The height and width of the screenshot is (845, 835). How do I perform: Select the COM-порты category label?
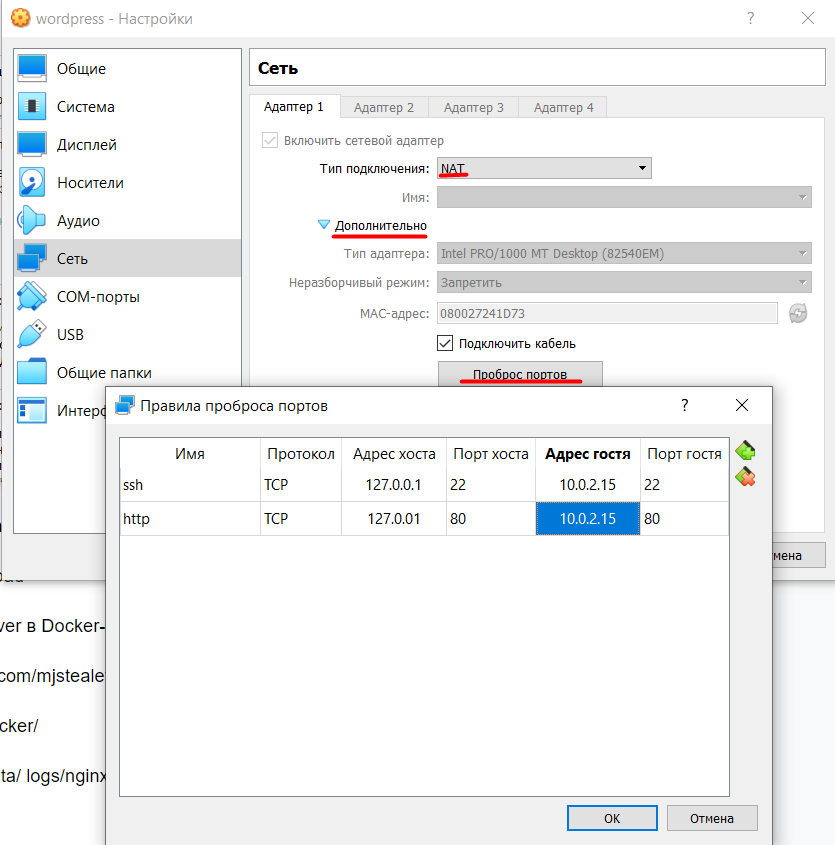tap(99, 297)
